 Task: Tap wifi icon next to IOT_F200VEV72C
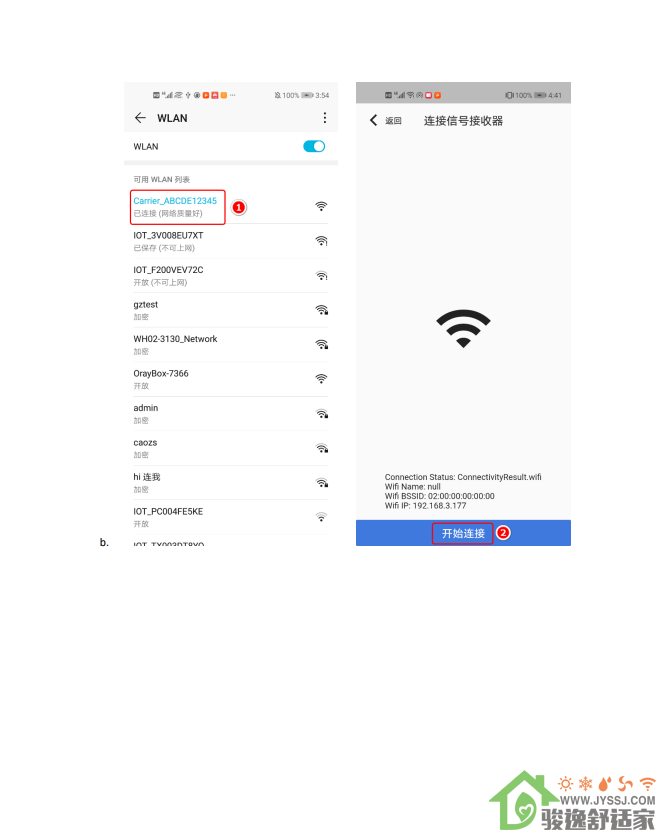click(x=322, y=276)
